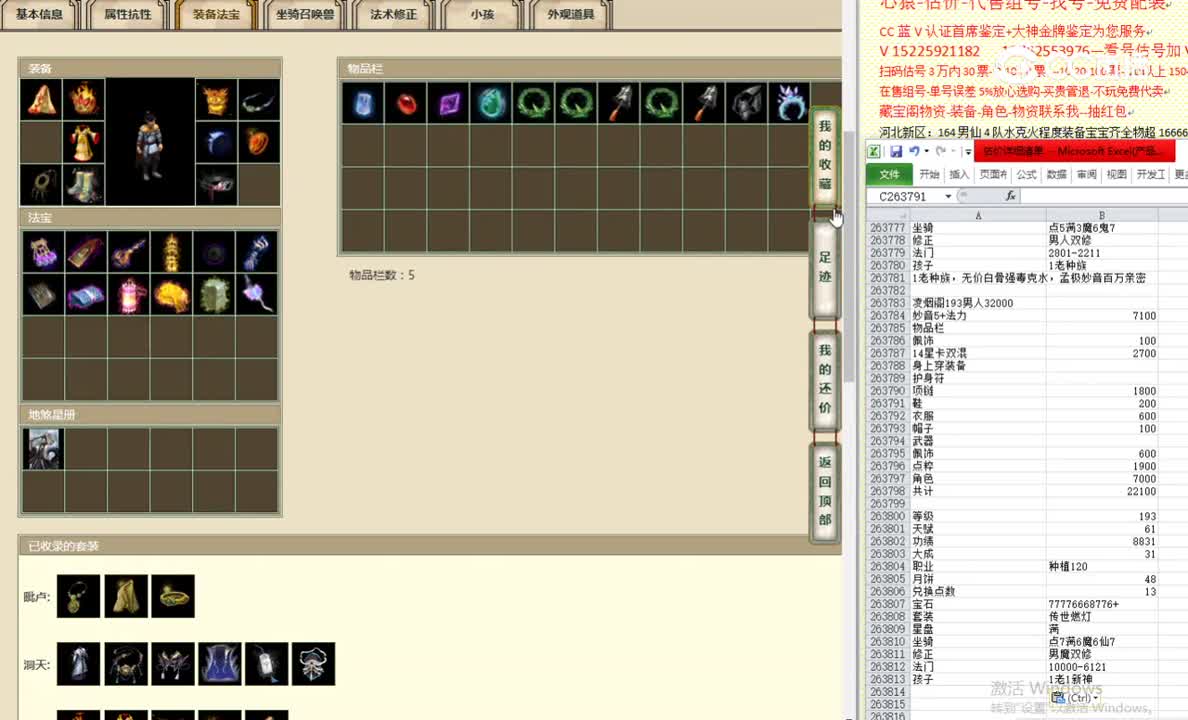Image resolution: width=1188 pixels, height=720 pixels.
Task: Select Excel column A header
Action: [x=978, y=215]
